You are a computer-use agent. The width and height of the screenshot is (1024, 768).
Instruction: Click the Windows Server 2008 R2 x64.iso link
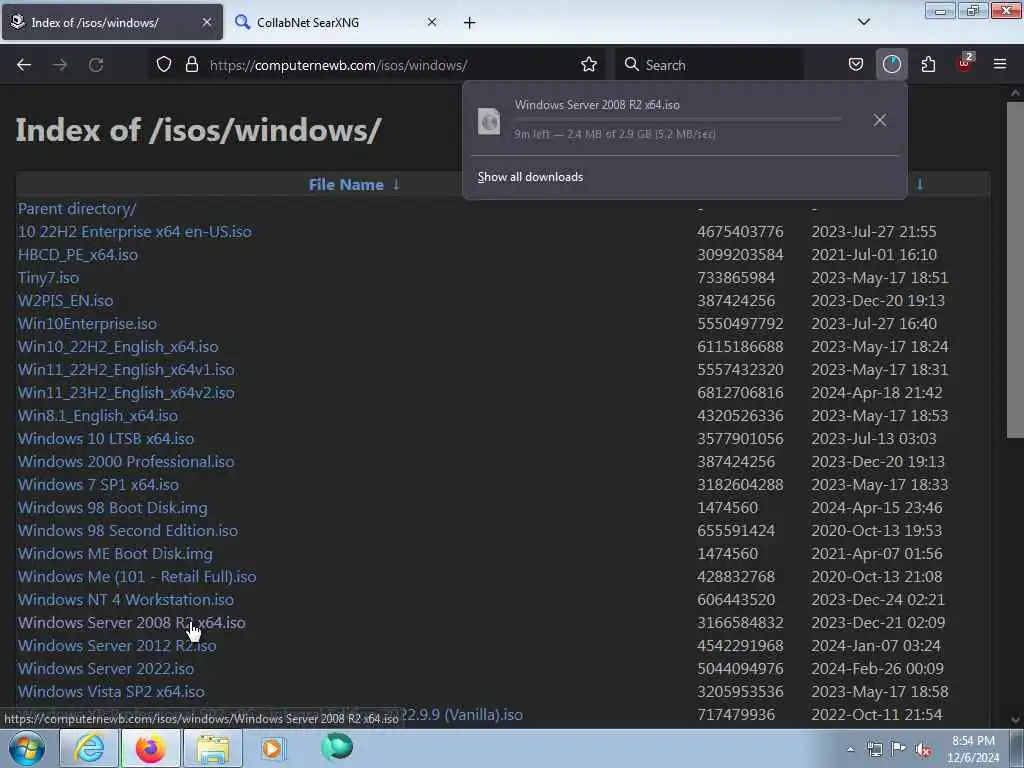click(x=132, y=622)
